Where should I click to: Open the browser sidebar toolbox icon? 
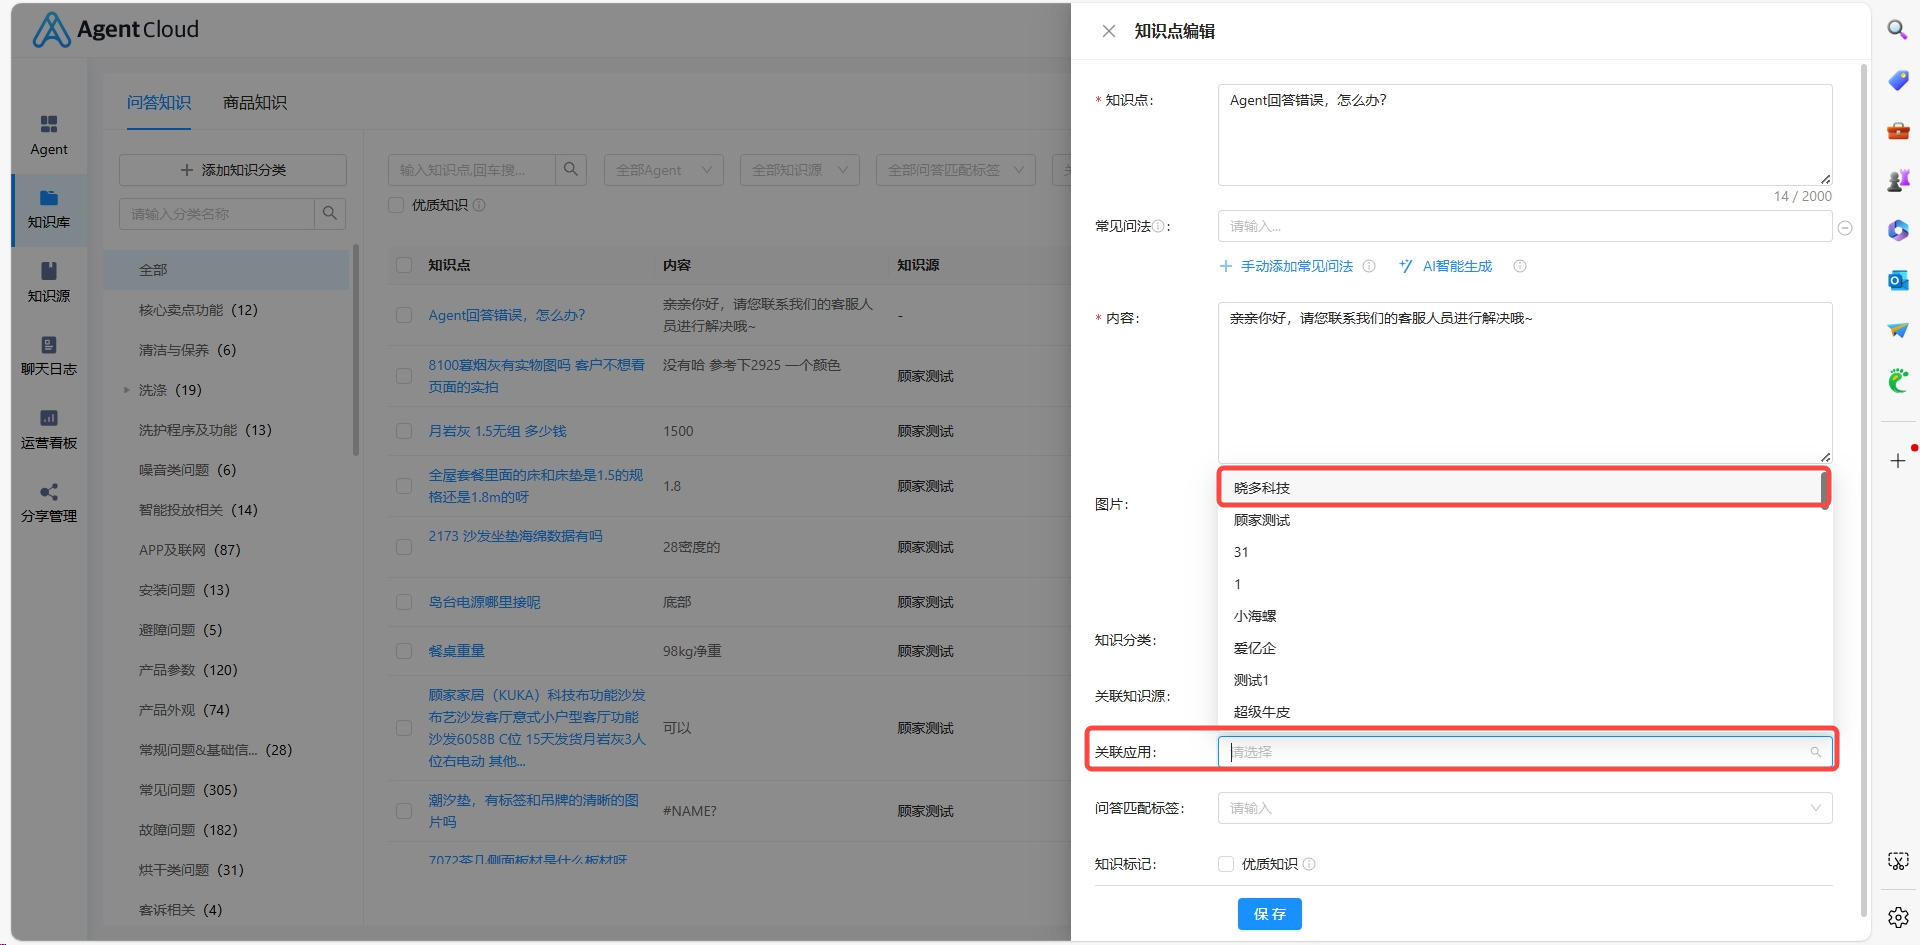pos(1897,130)
